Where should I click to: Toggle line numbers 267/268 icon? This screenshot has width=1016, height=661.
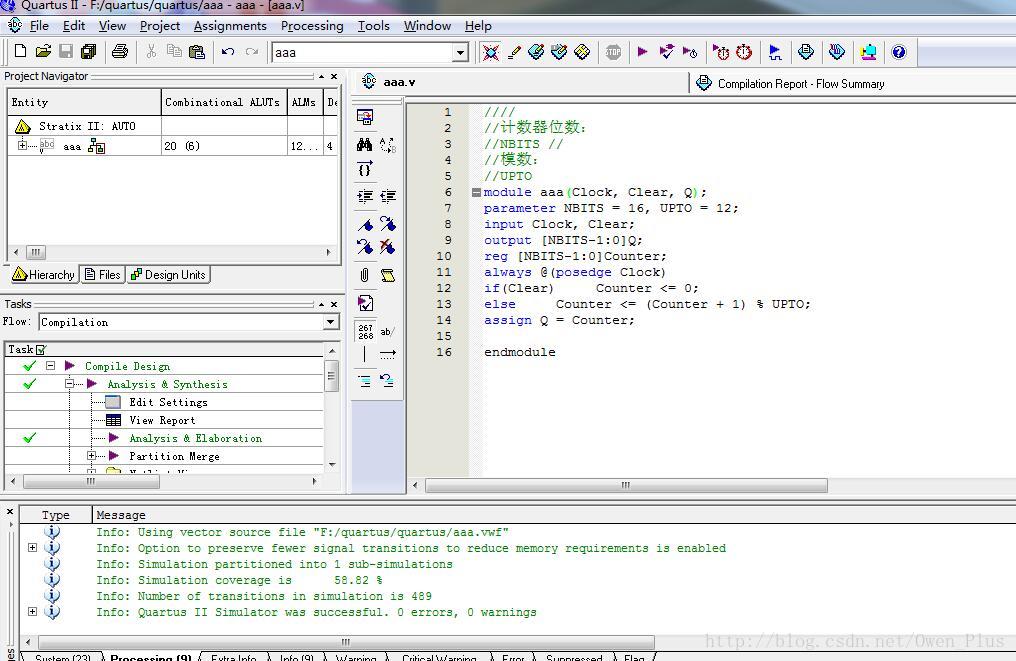pyautogui.click(x=365, y=331)
